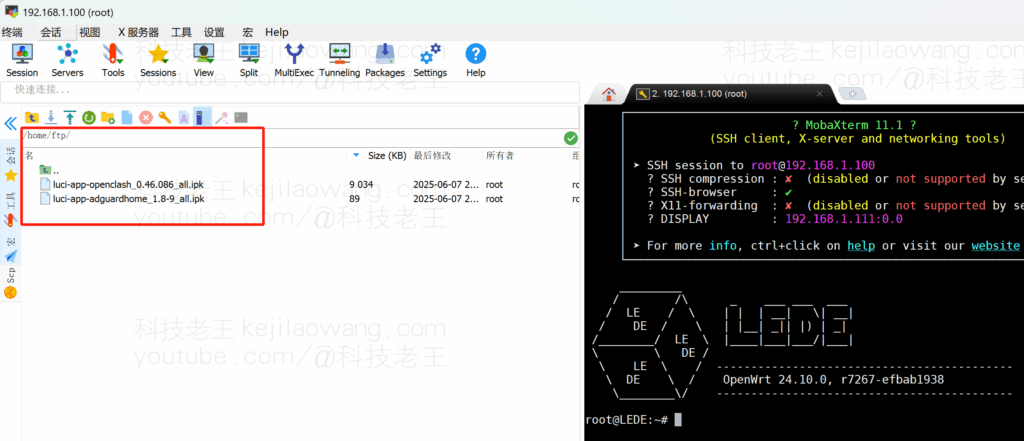Click the magic wand icon in SFTP toolbar
1024x441 pixels.
point(221,117)
